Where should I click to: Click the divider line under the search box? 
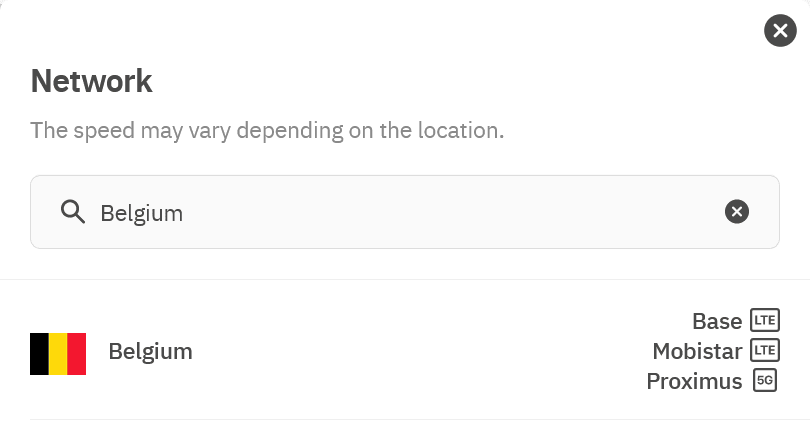(405, 279)
